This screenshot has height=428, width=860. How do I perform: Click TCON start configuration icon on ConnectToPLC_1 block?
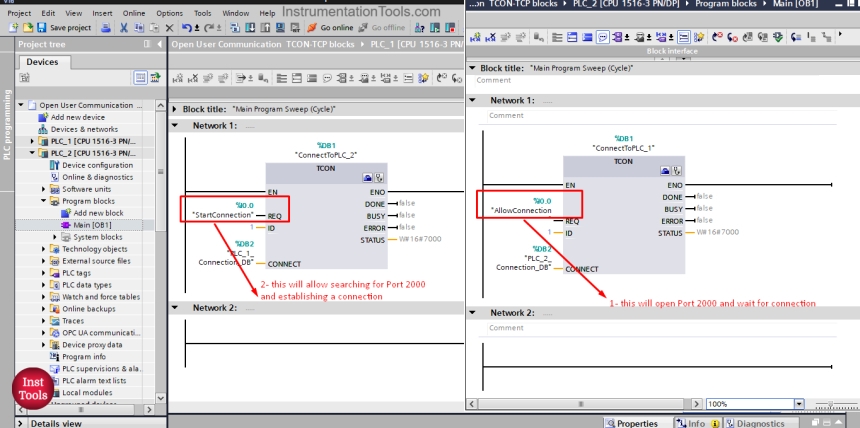click(665, 171)
